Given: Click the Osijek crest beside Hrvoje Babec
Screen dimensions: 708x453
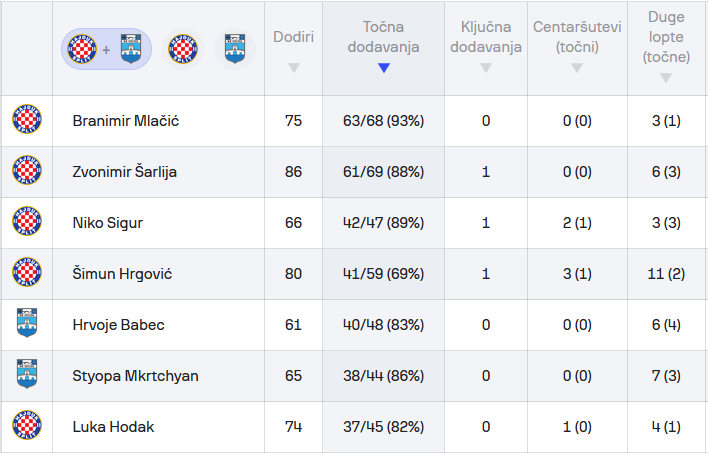Looking at the screenshot, I should pyautogui.click(x=26, y=325).
